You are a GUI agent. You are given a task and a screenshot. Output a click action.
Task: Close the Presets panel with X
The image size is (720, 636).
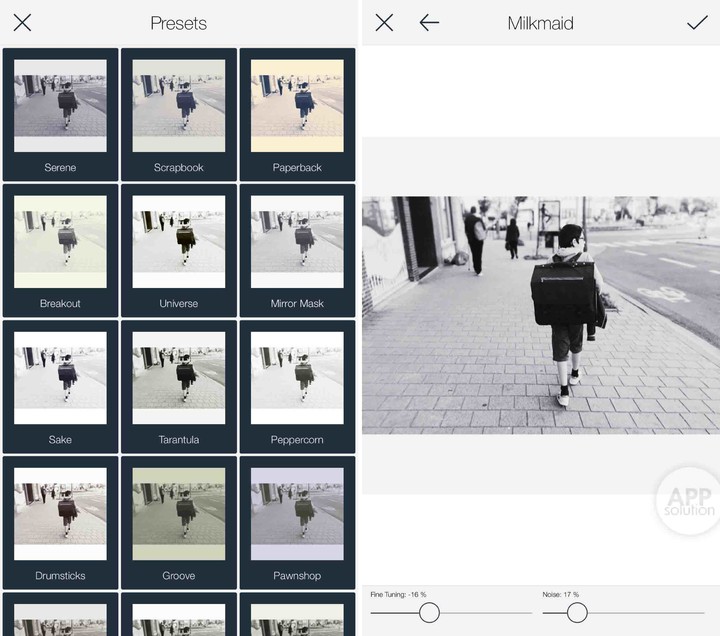(x=22, y=22)
